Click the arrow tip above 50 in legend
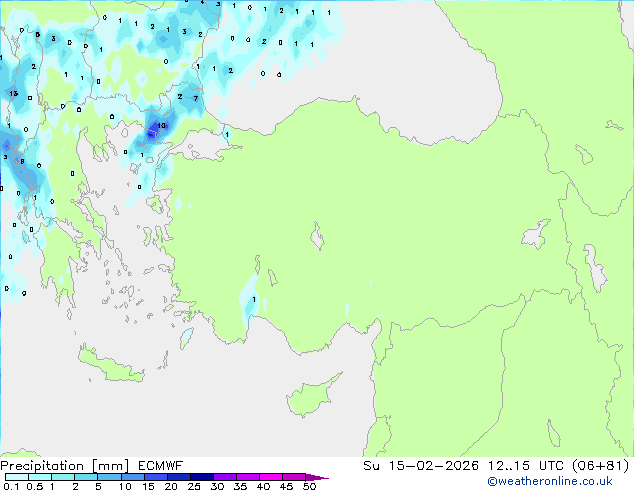Image resolution: width=634 pixels, height=490 pixels. [317, 477]
